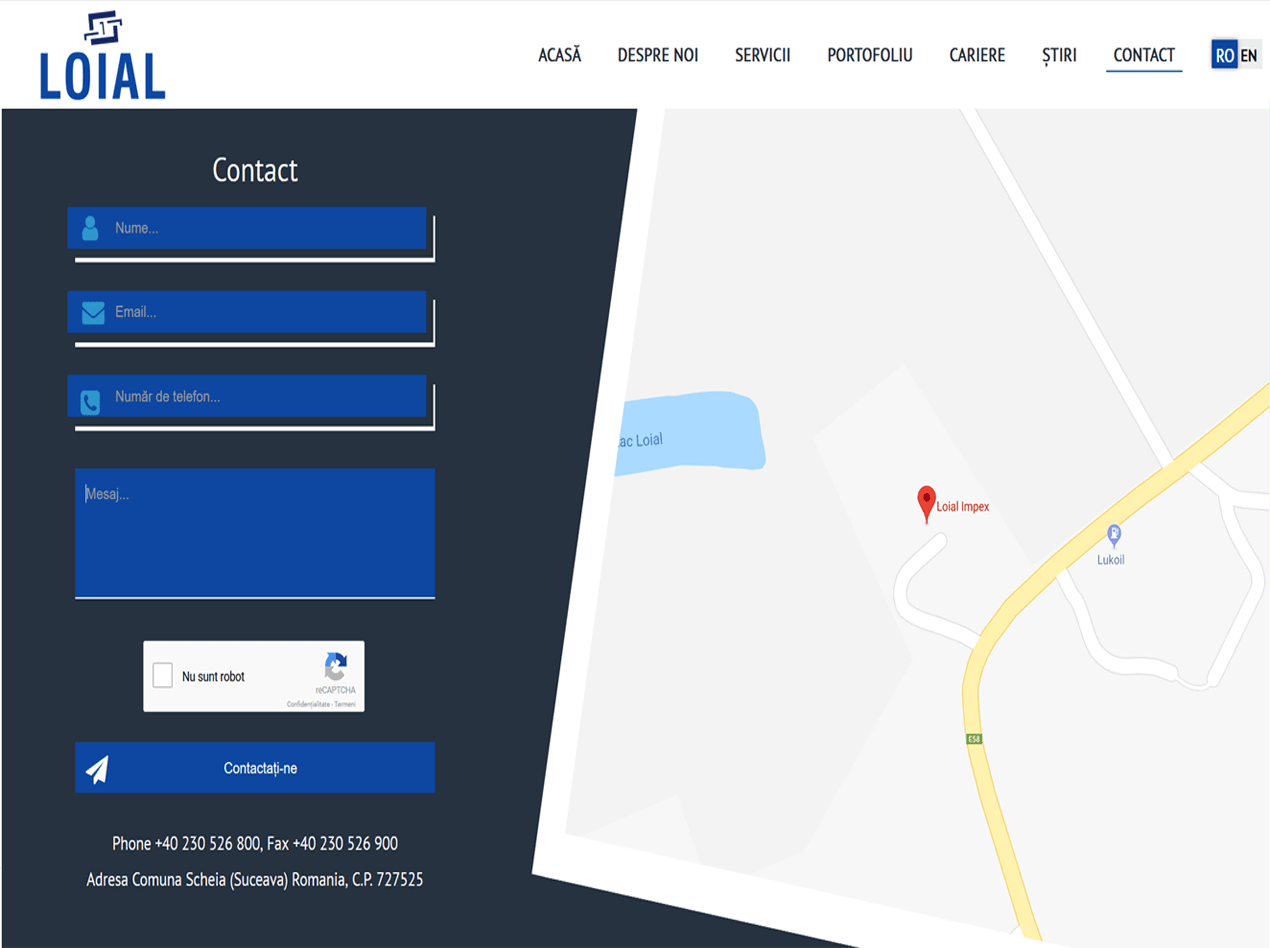1270x948 pixels.
Task: Open the SERVICII menu item
Action: (x=762, y=55)
